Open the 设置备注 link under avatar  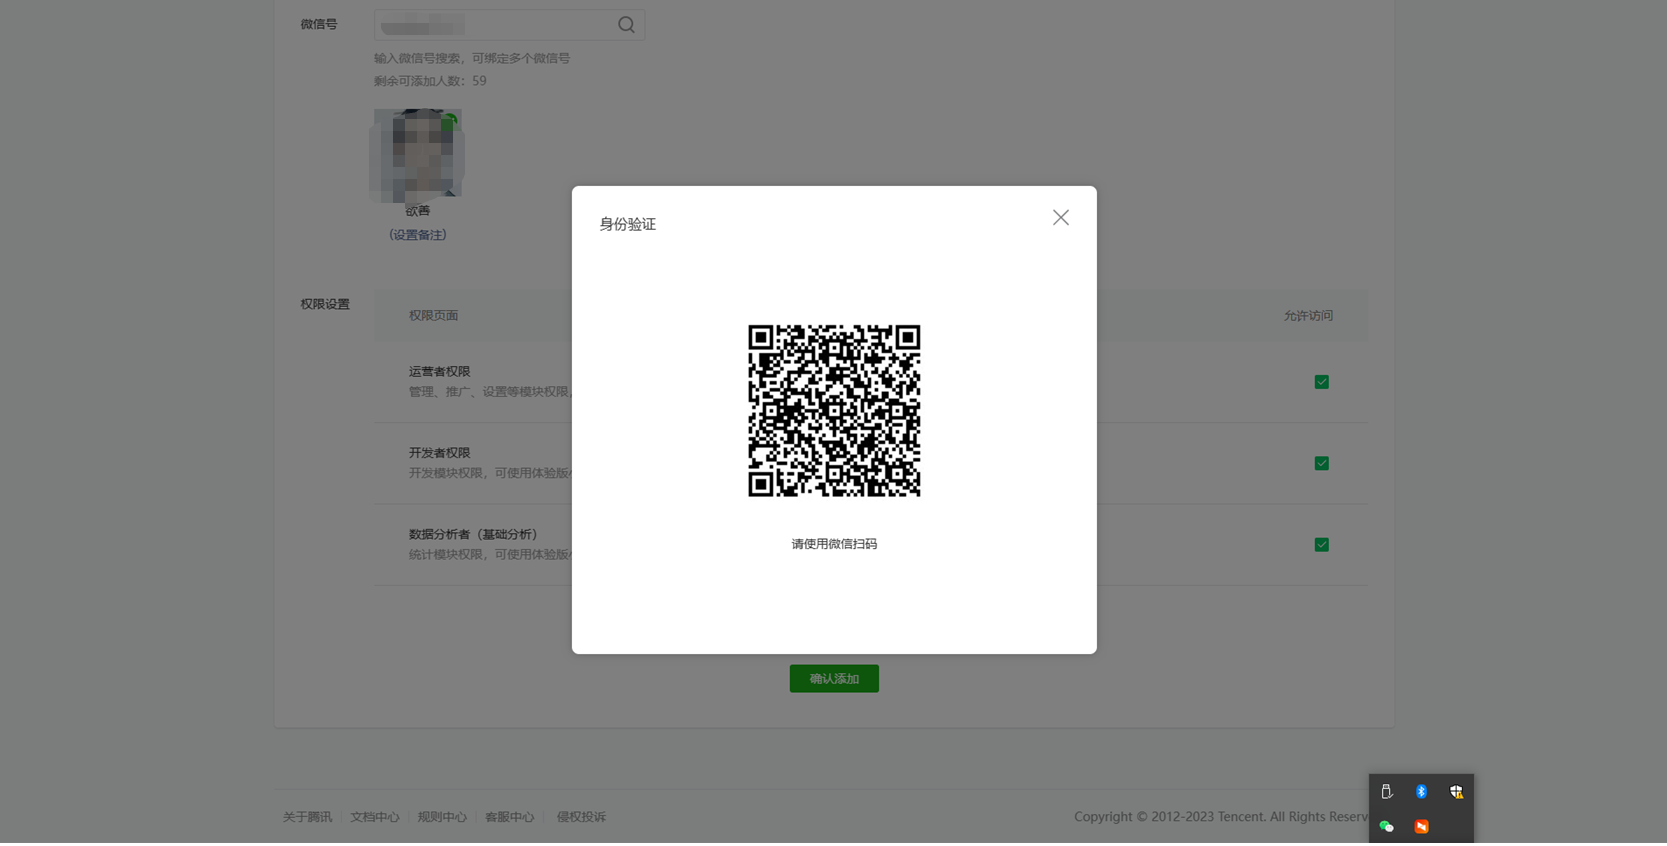point(417,235)
